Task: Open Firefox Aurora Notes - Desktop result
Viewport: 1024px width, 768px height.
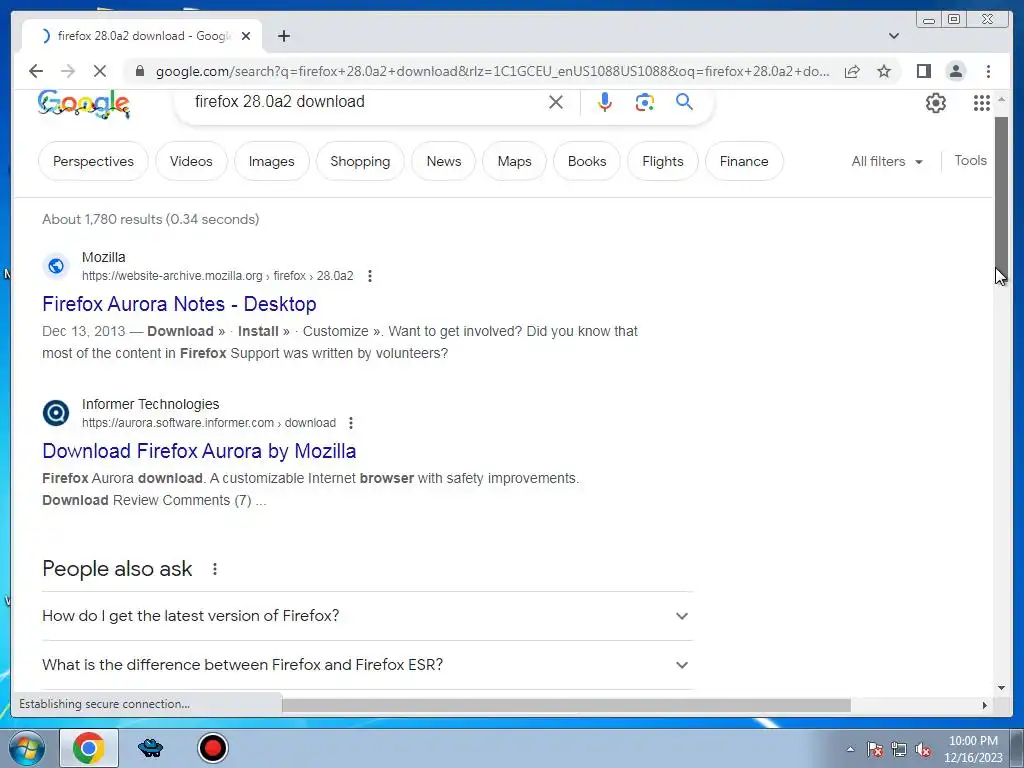Action: (180, 304)
